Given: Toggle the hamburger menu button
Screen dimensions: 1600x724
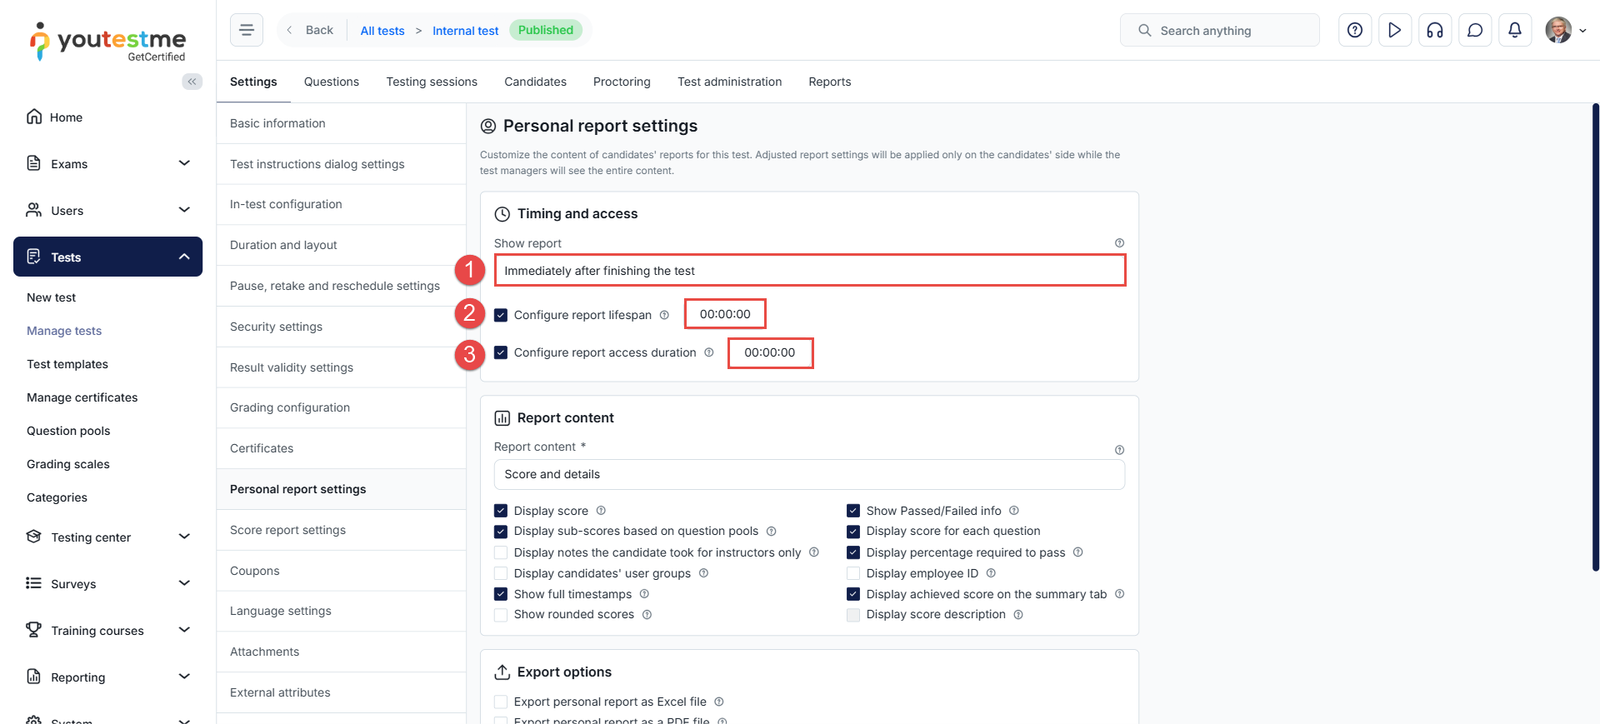Looking at the screenshot, I should pos(246,30).
